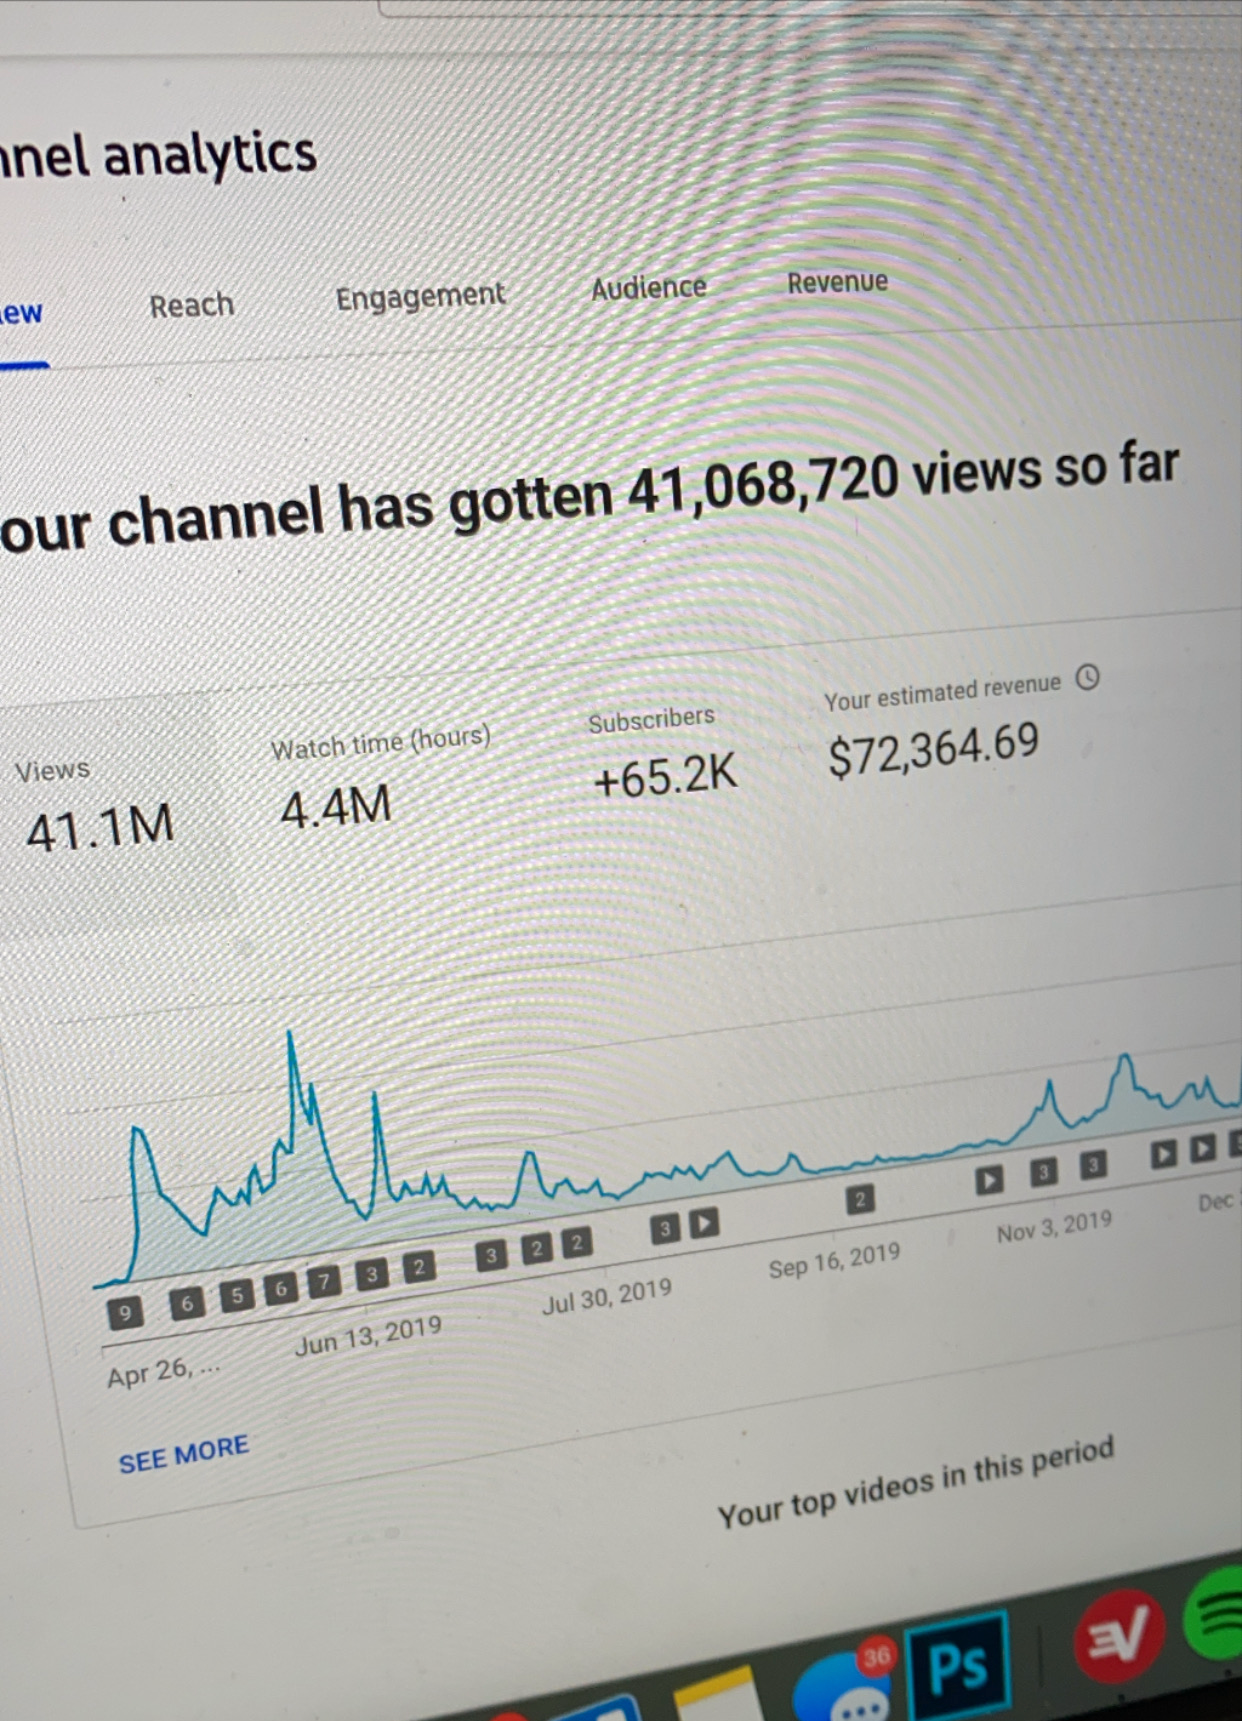Click the play marker above the Dec label
This screenshot has height=1721, width=1242.
1203,1148
